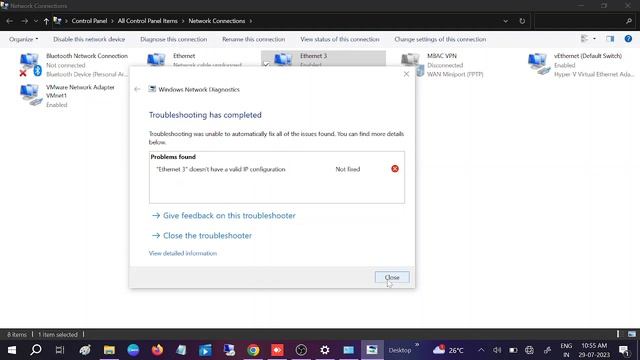
Task: Select the Ethernet 3 adapter icon
Action: tap(283, 60)
